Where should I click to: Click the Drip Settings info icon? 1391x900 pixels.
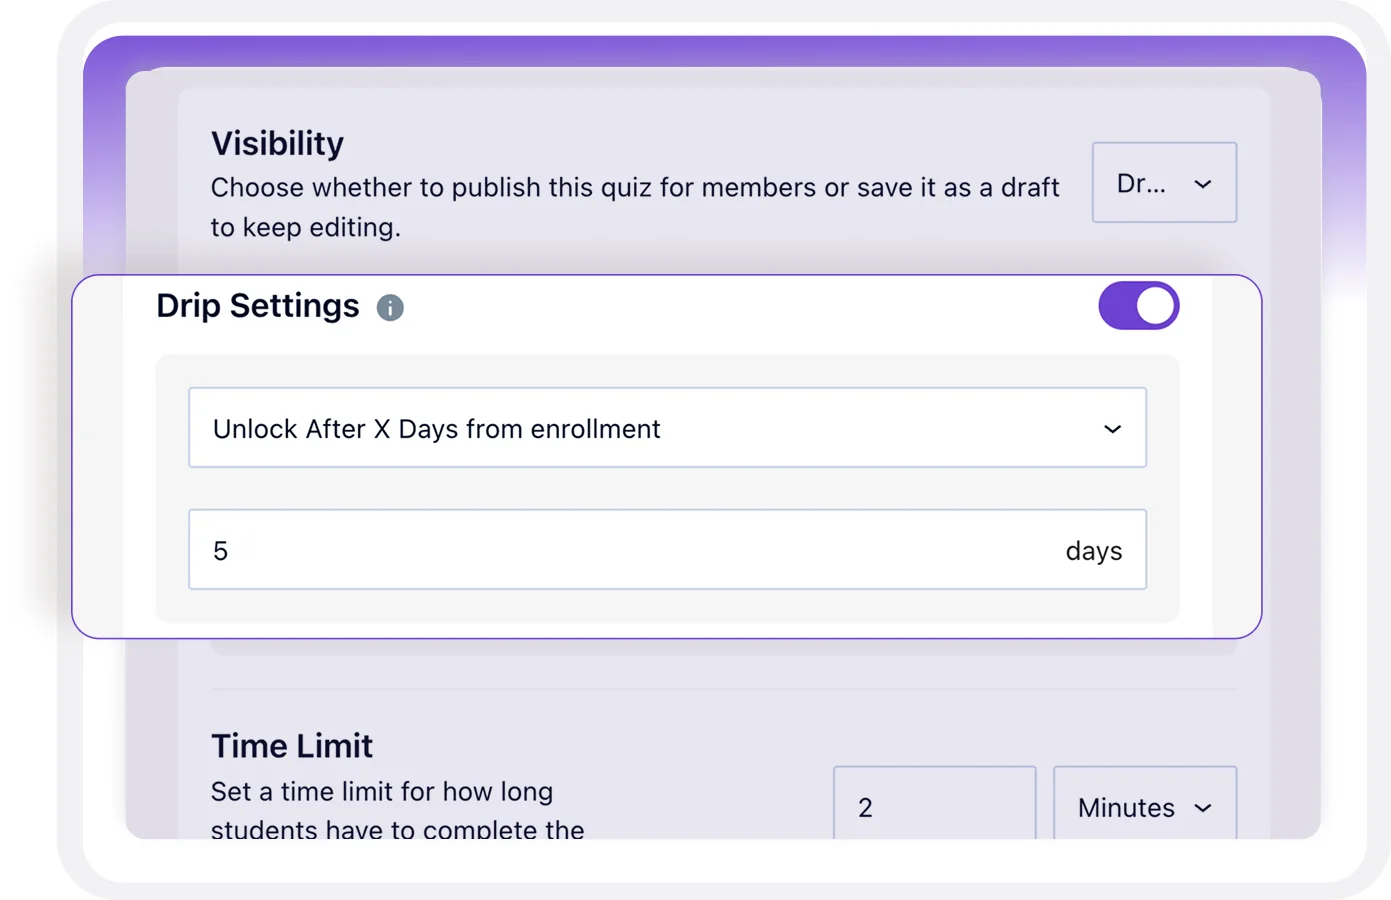390,308
